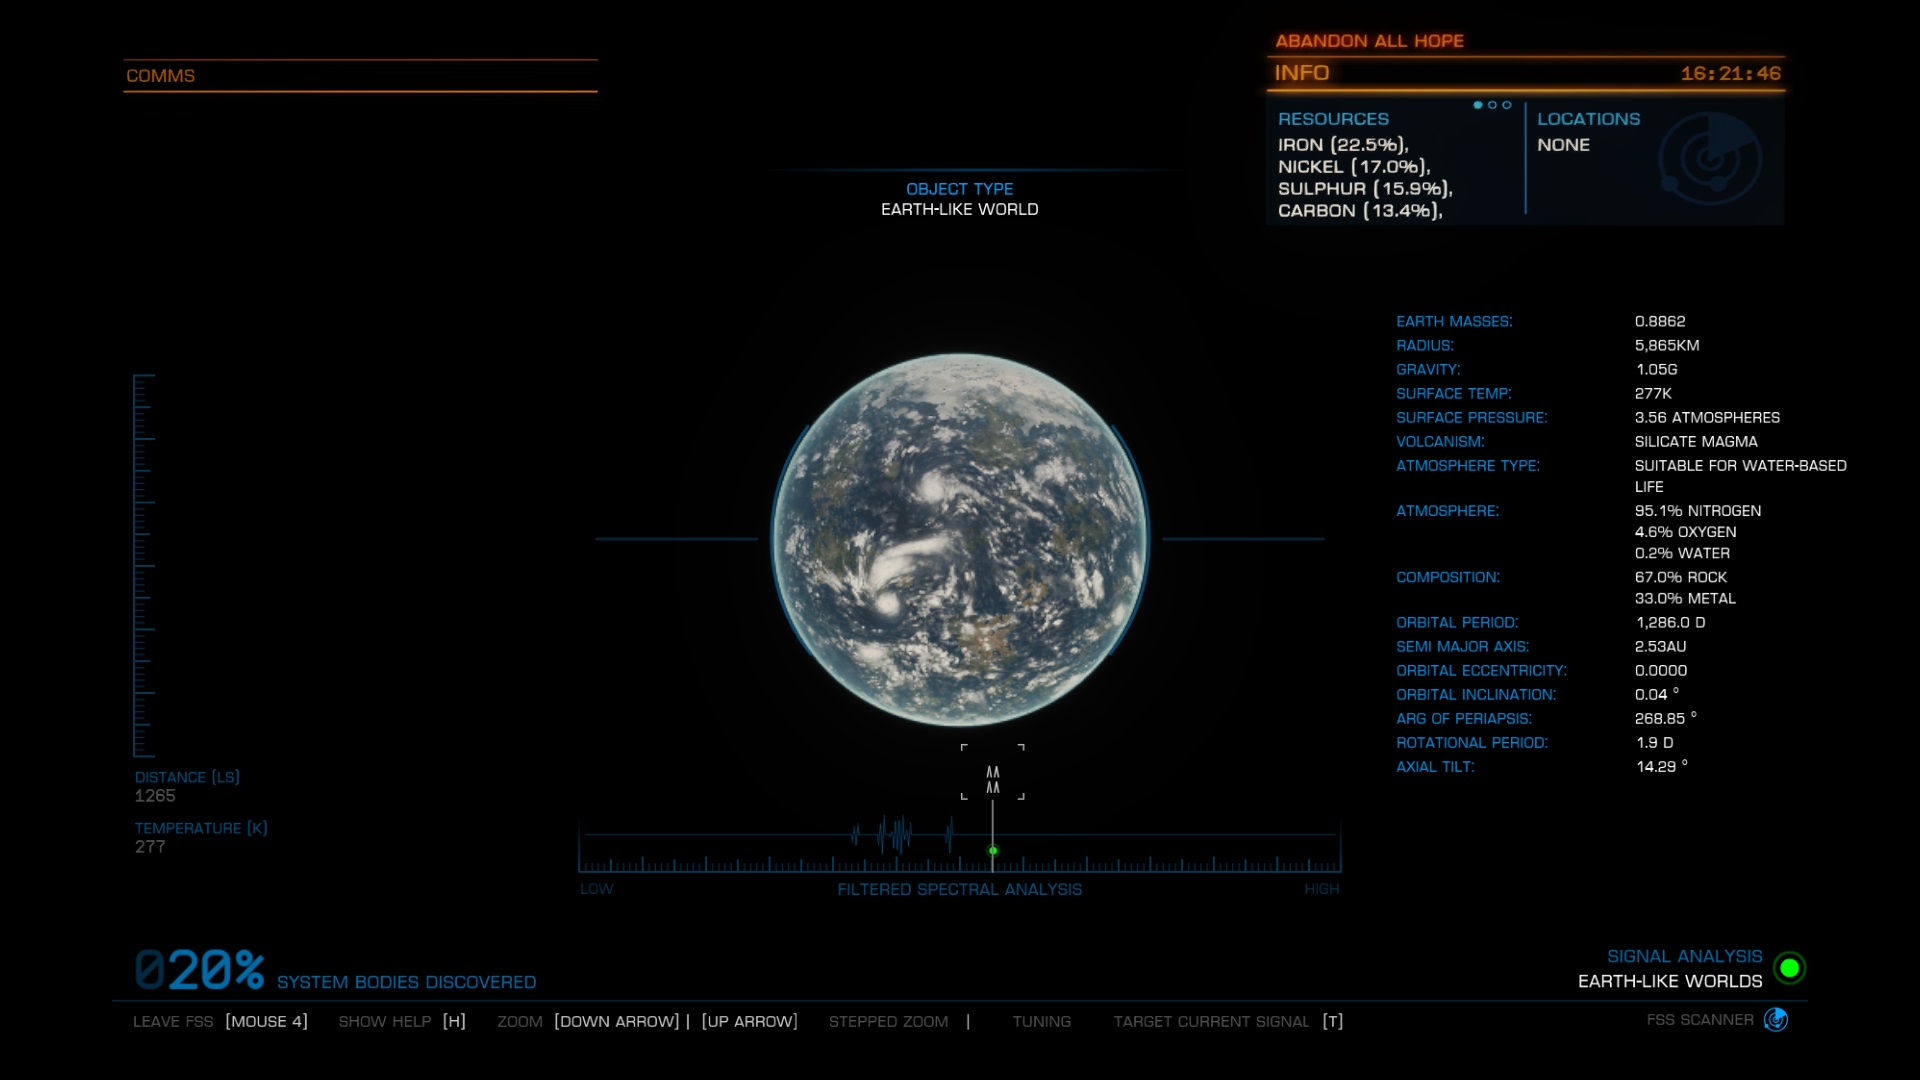1920x1080 pixels.
Task: Click the FSS Scanner icon
Action: pos(1776,1019)
